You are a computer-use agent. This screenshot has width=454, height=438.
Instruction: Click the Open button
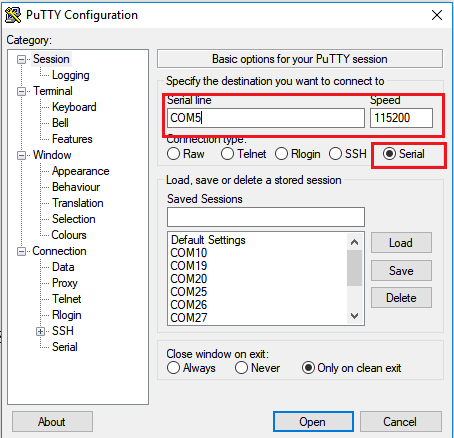click(x=313, y=422)
